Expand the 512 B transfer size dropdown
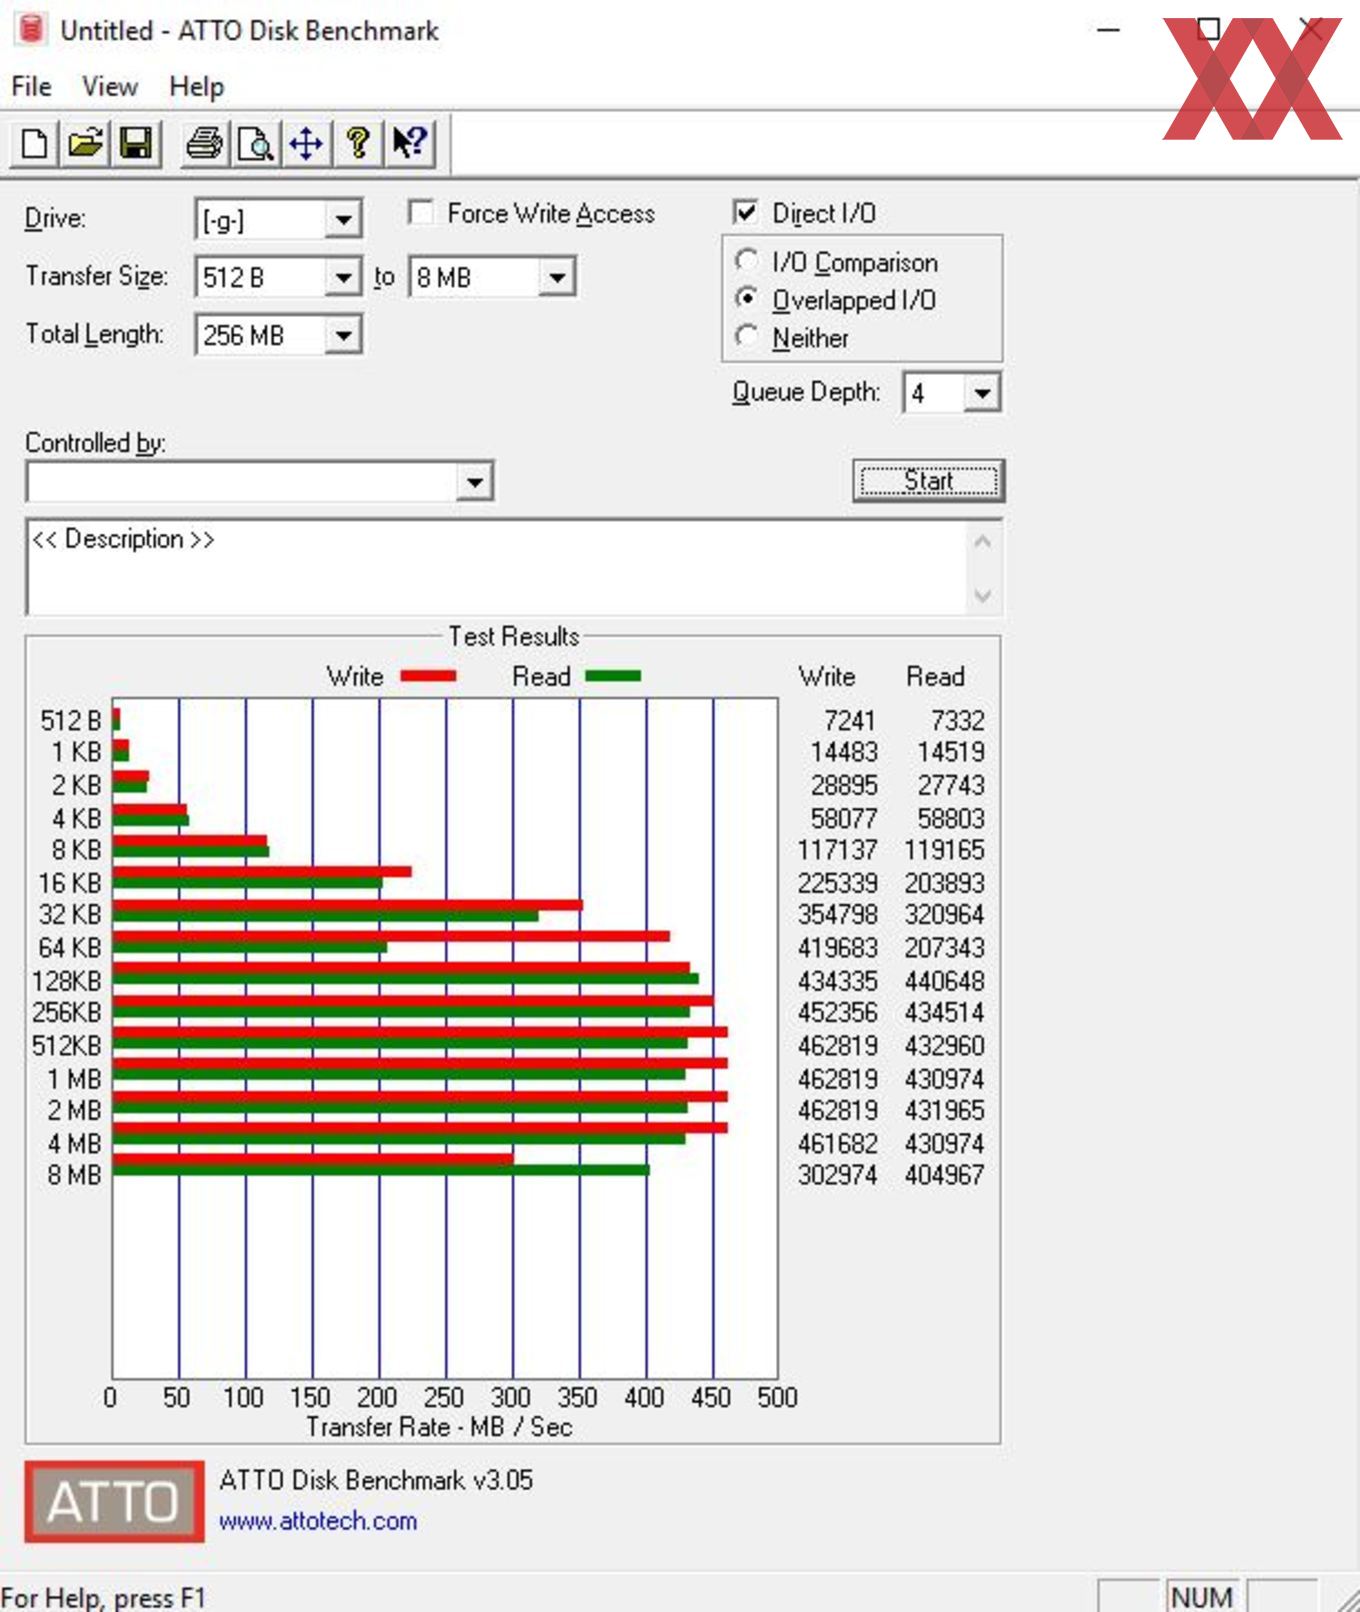The image size is (1360, 1612). coord(343,277)
